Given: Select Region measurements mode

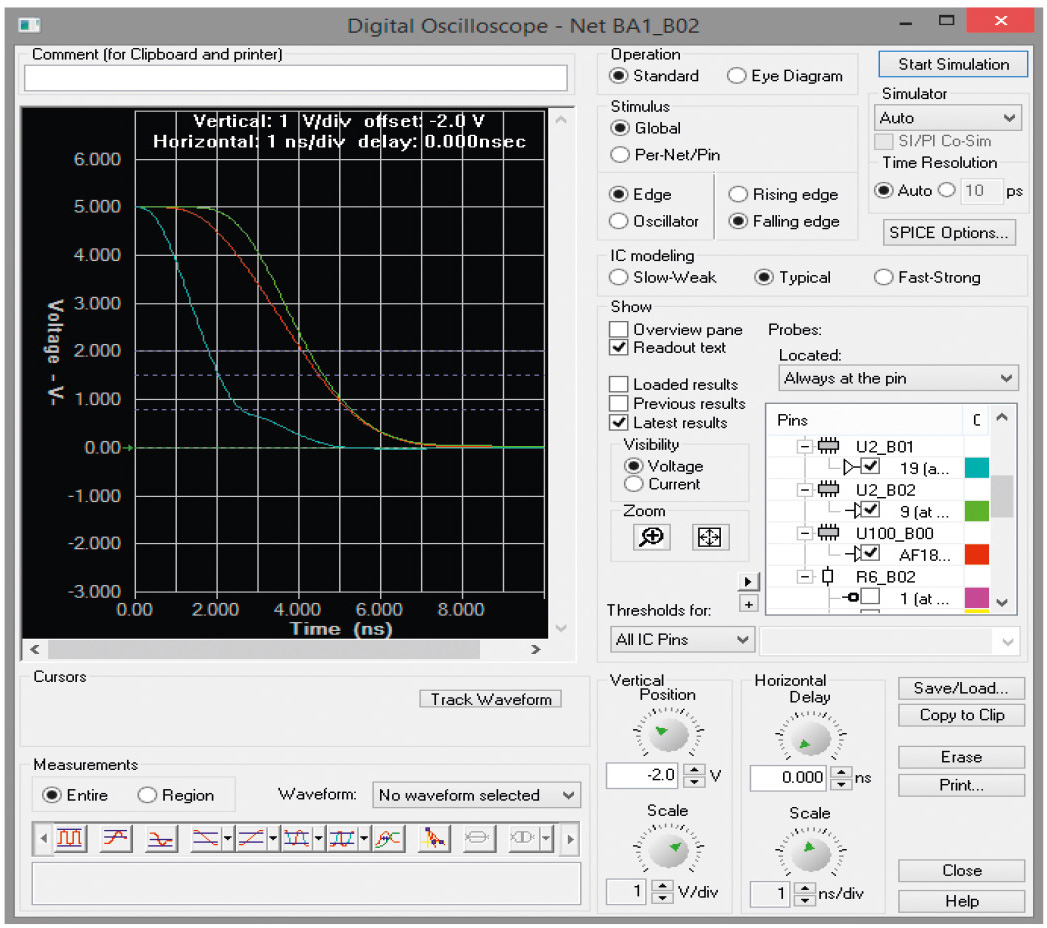Looking at the screenshot, I should point(147,795).
